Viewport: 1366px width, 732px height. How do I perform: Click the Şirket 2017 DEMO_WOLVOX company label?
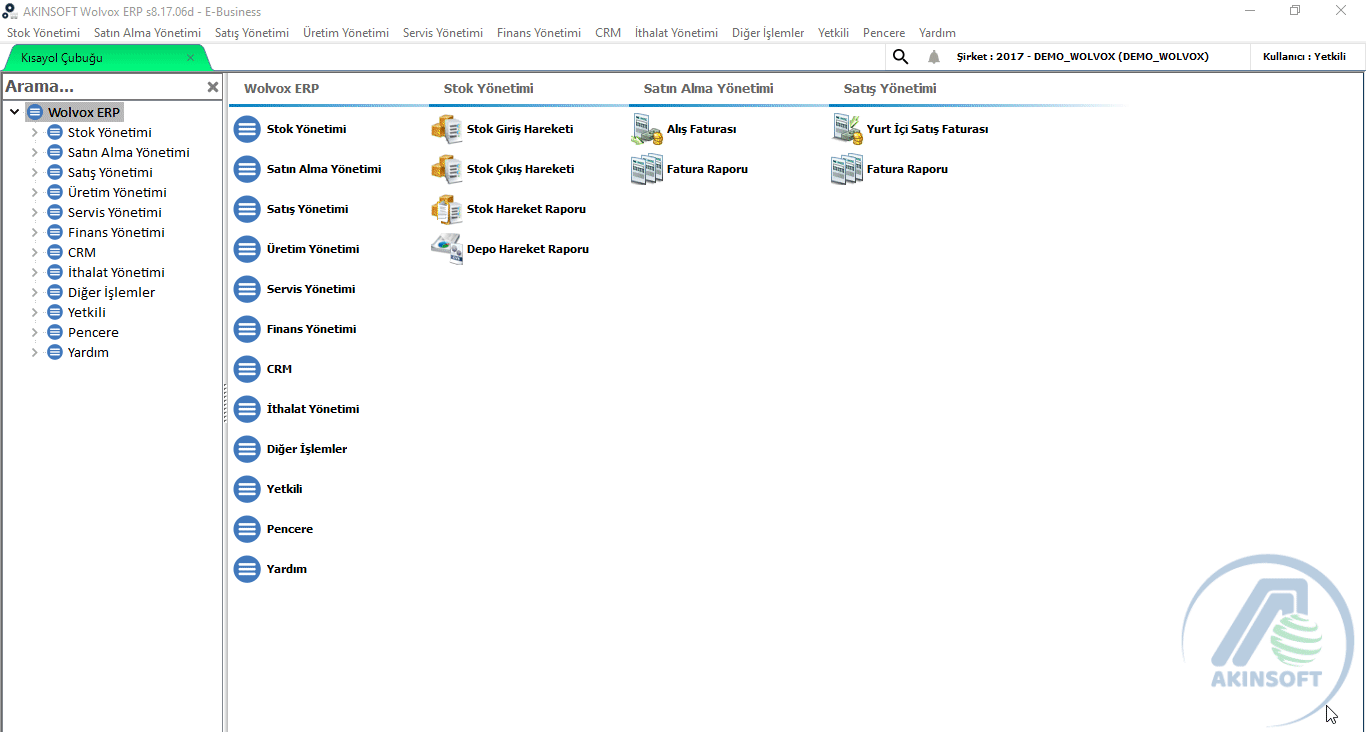1082,57
